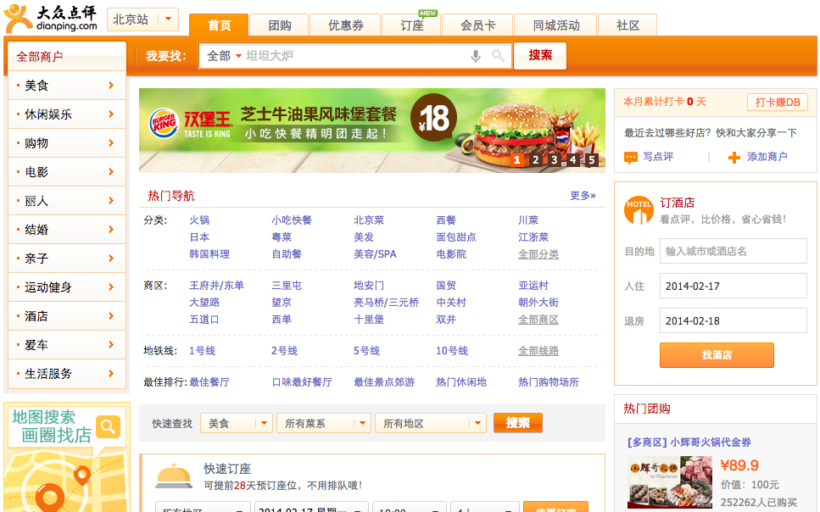Expand the 全部 search category dropdown
820x512 pixels.
(224, 56)
